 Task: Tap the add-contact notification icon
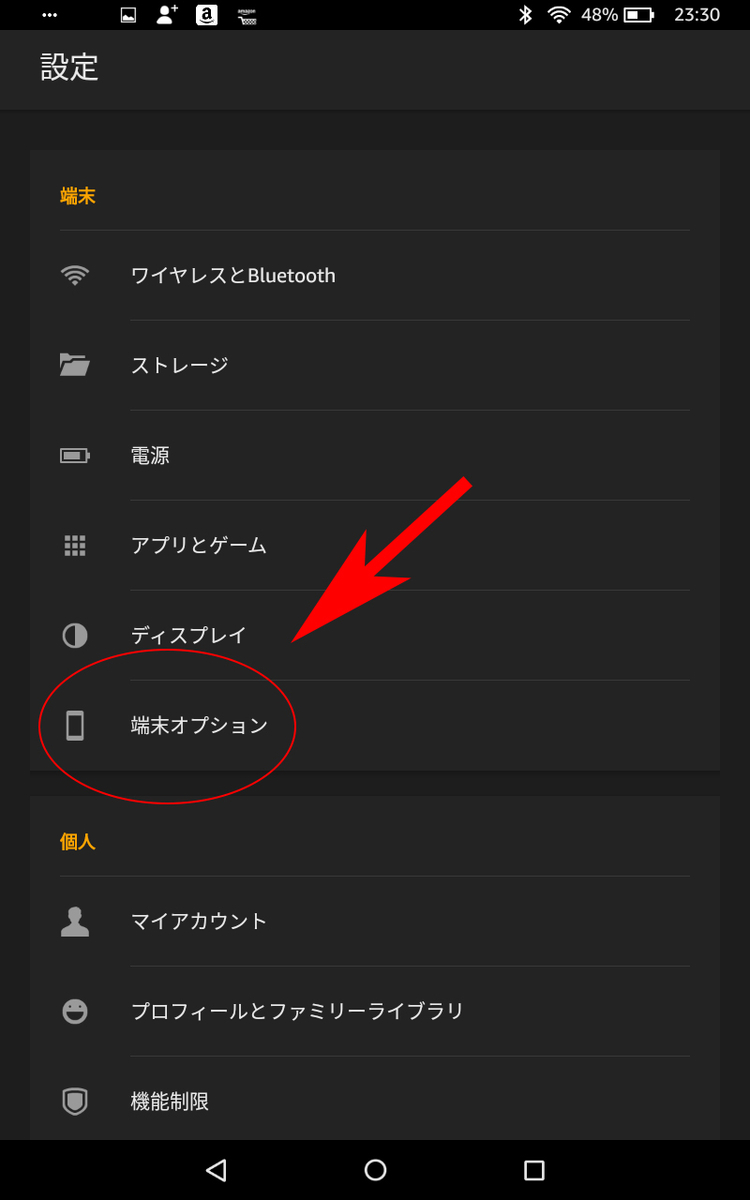point(167,14)
